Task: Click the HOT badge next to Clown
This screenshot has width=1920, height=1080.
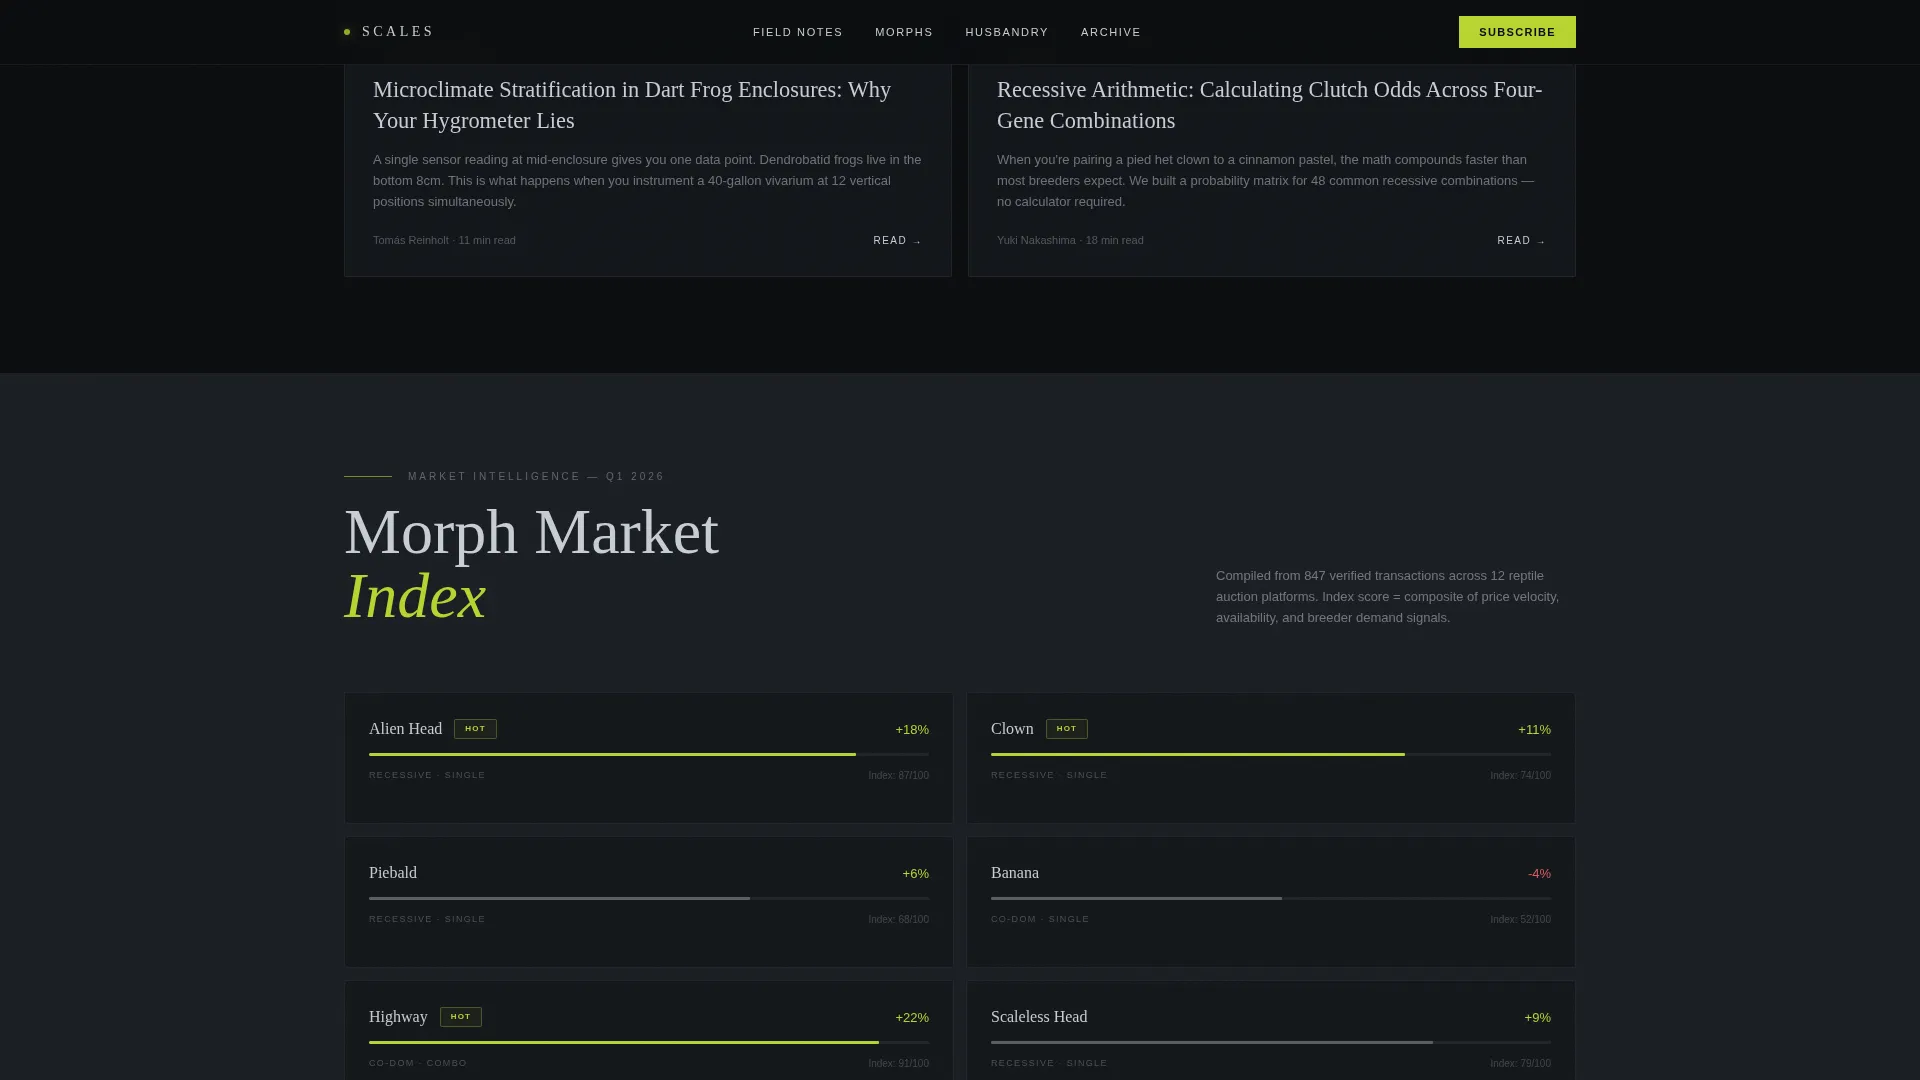Action: [x=1066, y=729]
